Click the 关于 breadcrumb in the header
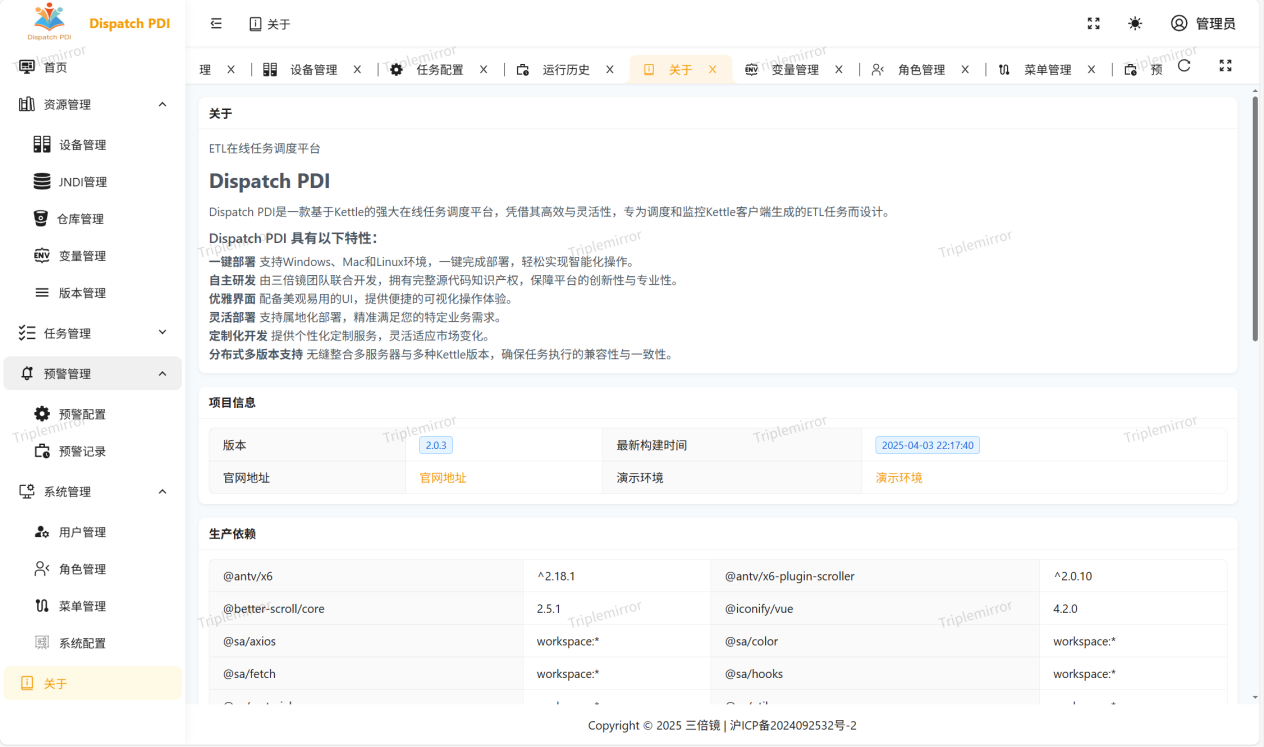This screenshot has width=1264, height=747. (270, 24)
